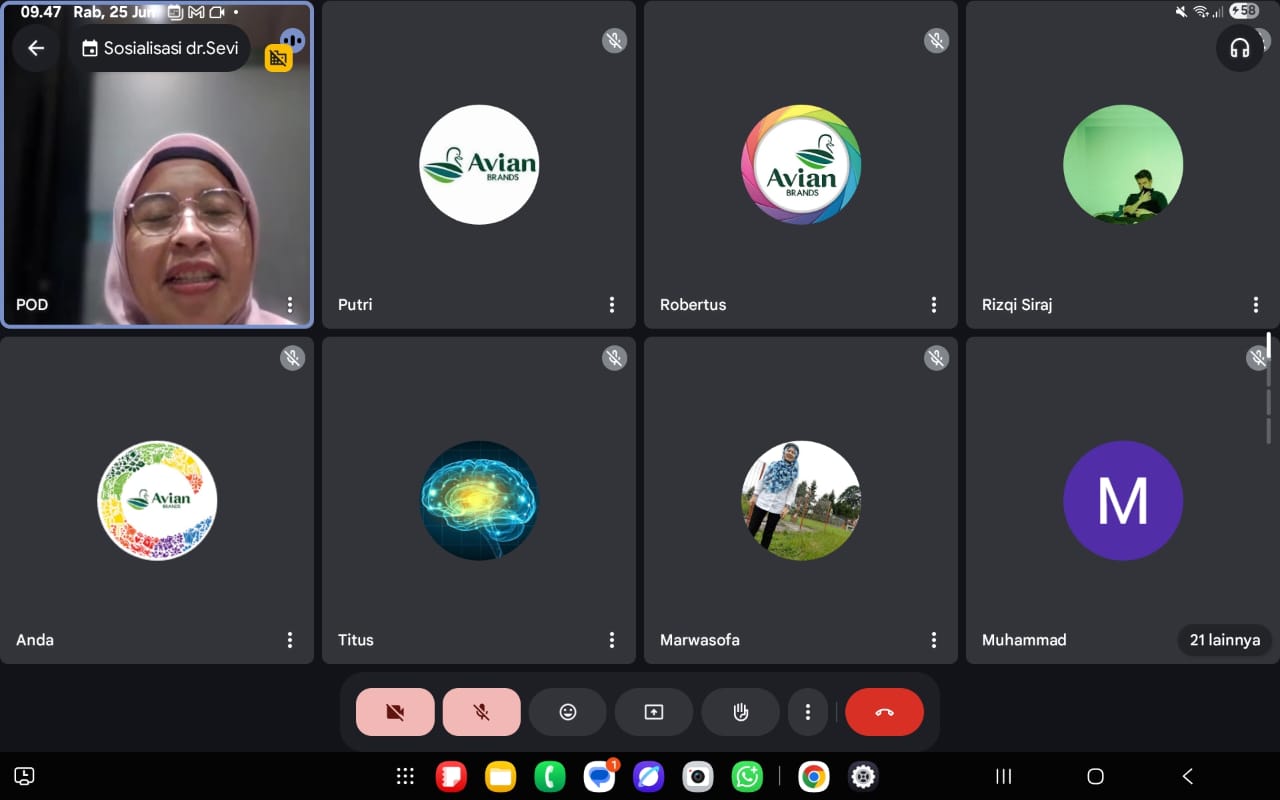The image size is (1280, 800).
Task: Tap the yellow captions-off badge
Action: click(x=278, y=58)
